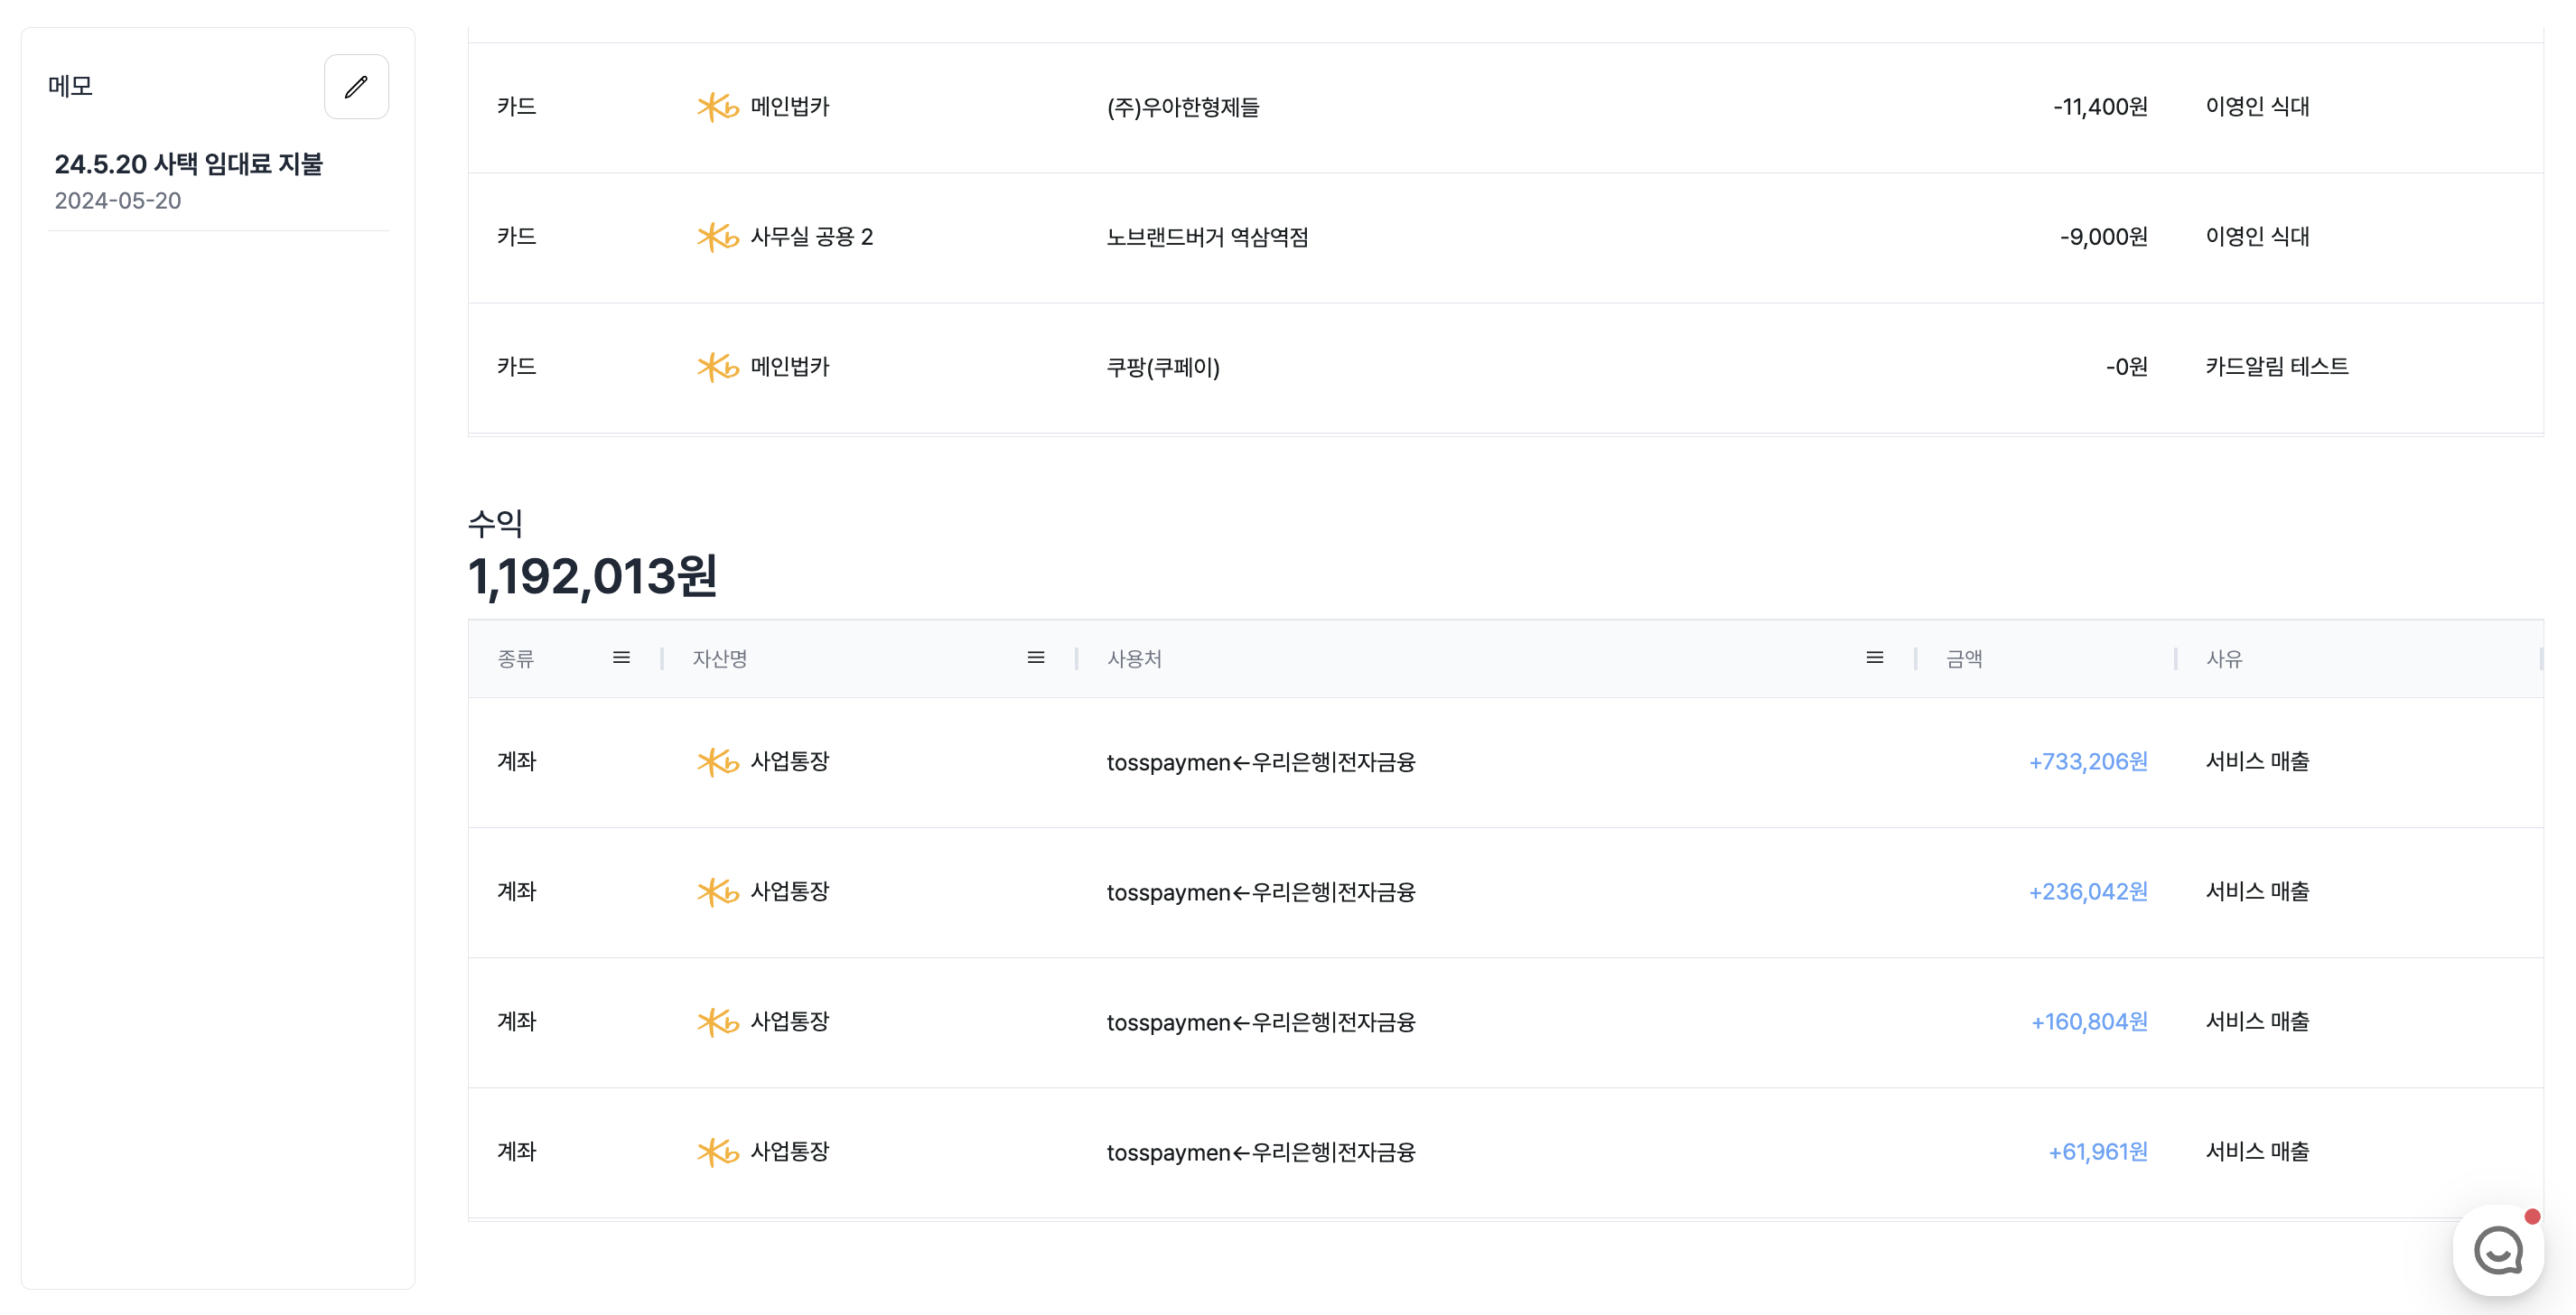Click KB logo on +61,961원 row
Screen dimensions: 2576x1315
[717, 1152]
